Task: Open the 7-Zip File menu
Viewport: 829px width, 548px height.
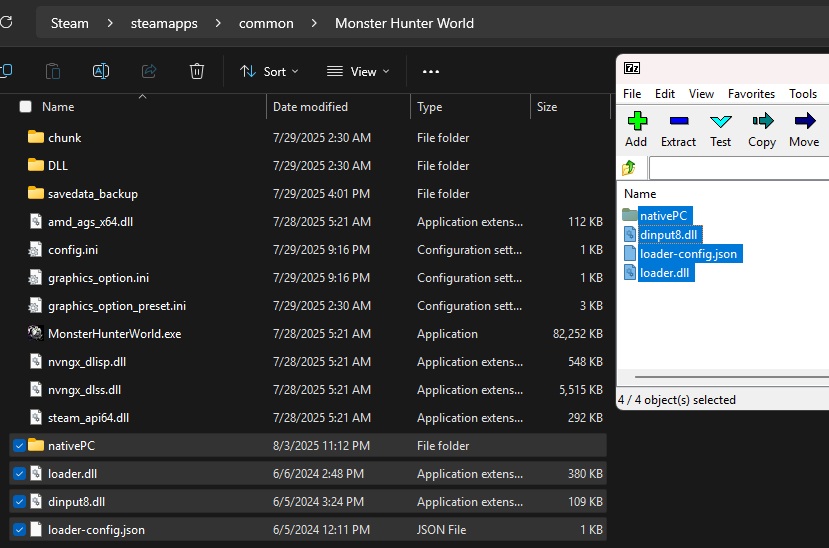Action: pos(632,94)
